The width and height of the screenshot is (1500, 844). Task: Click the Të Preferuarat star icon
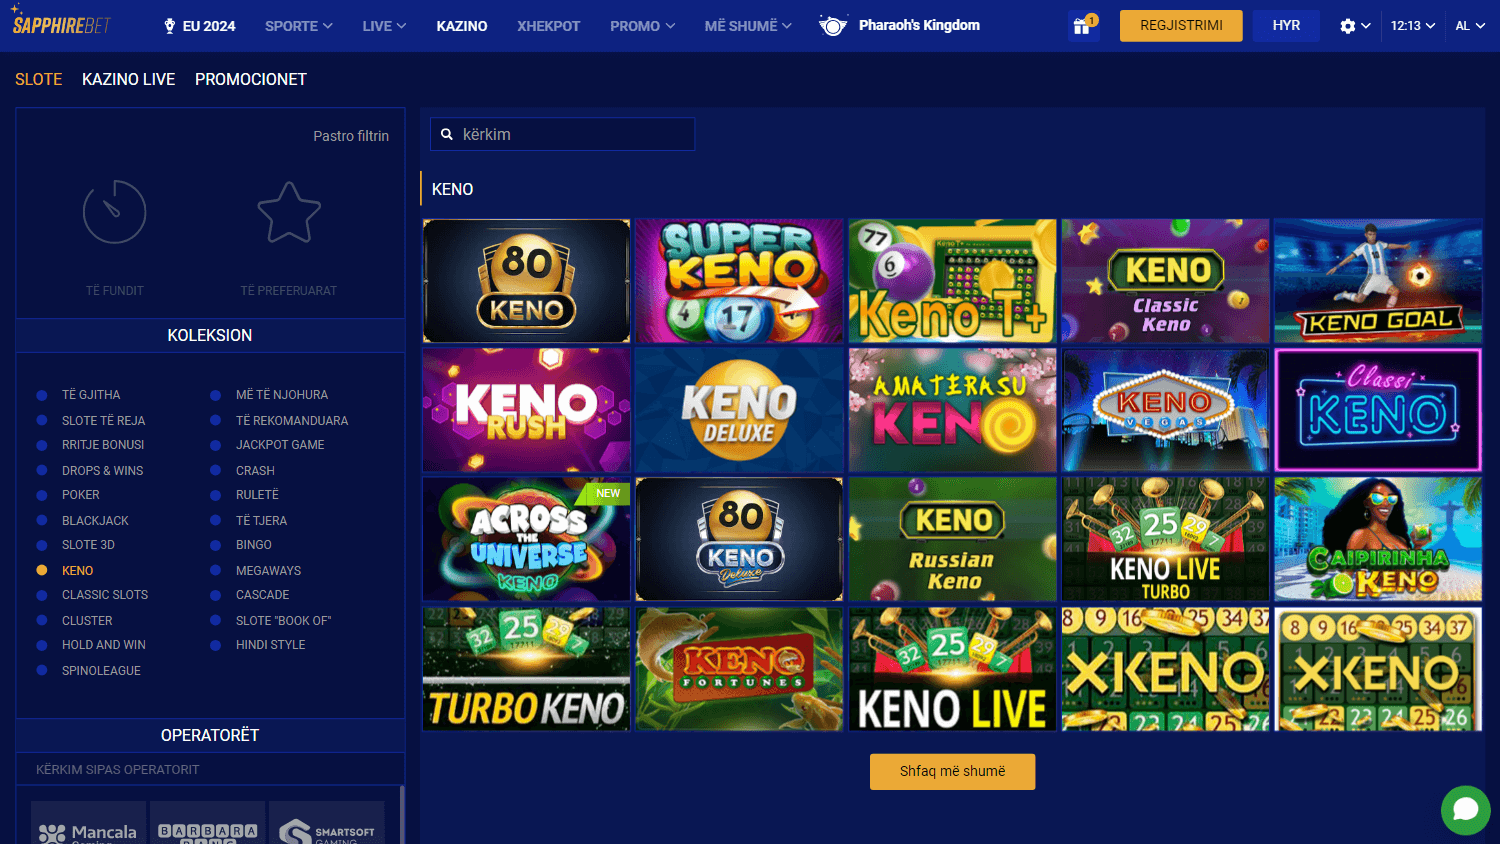289,212
